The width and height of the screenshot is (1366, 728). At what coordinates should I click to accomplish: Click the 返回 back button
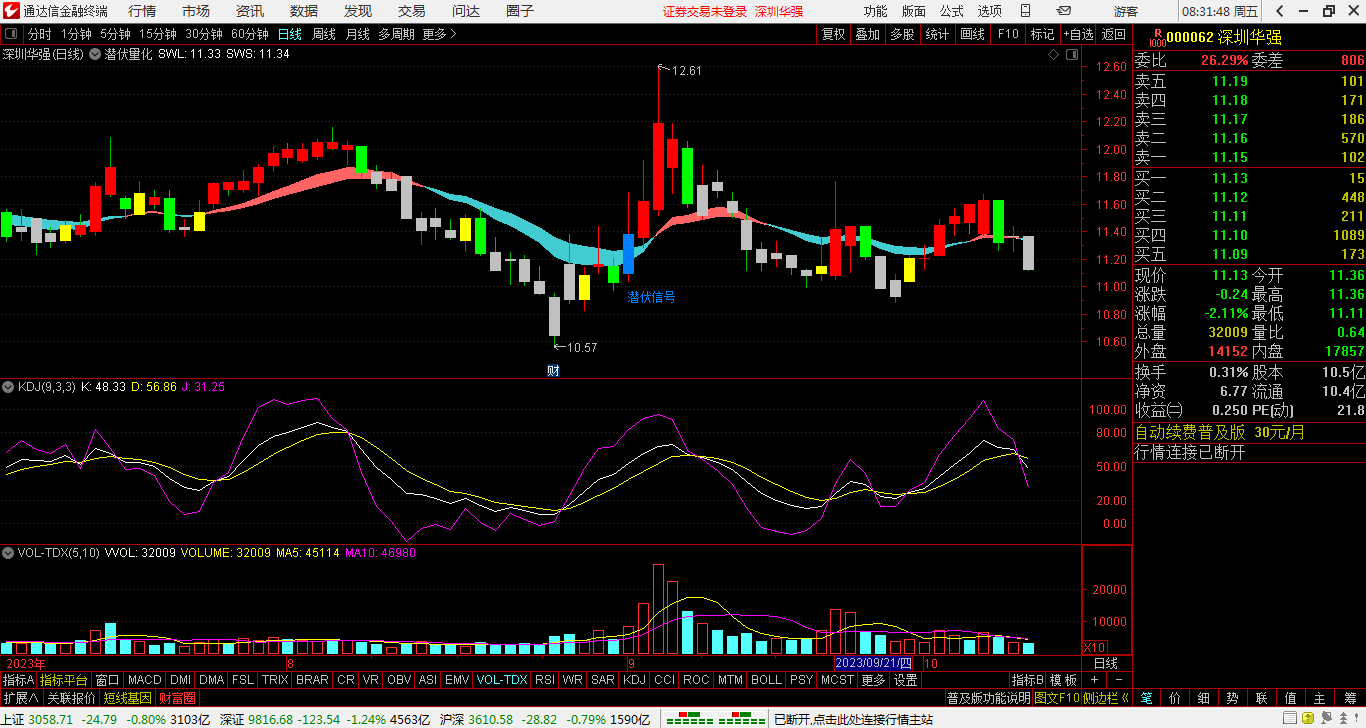tap(1113, 34)
